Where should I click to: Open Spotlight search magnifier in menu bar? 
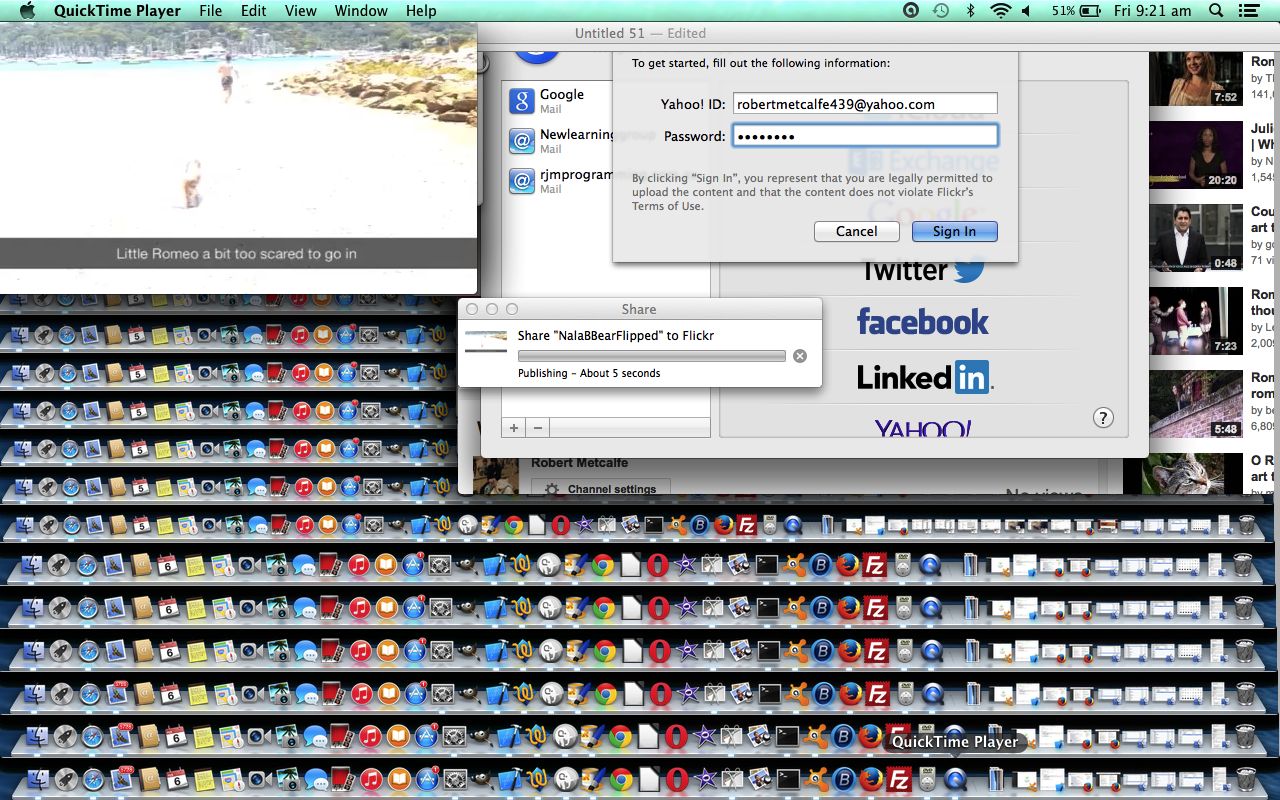[1216, 11]
